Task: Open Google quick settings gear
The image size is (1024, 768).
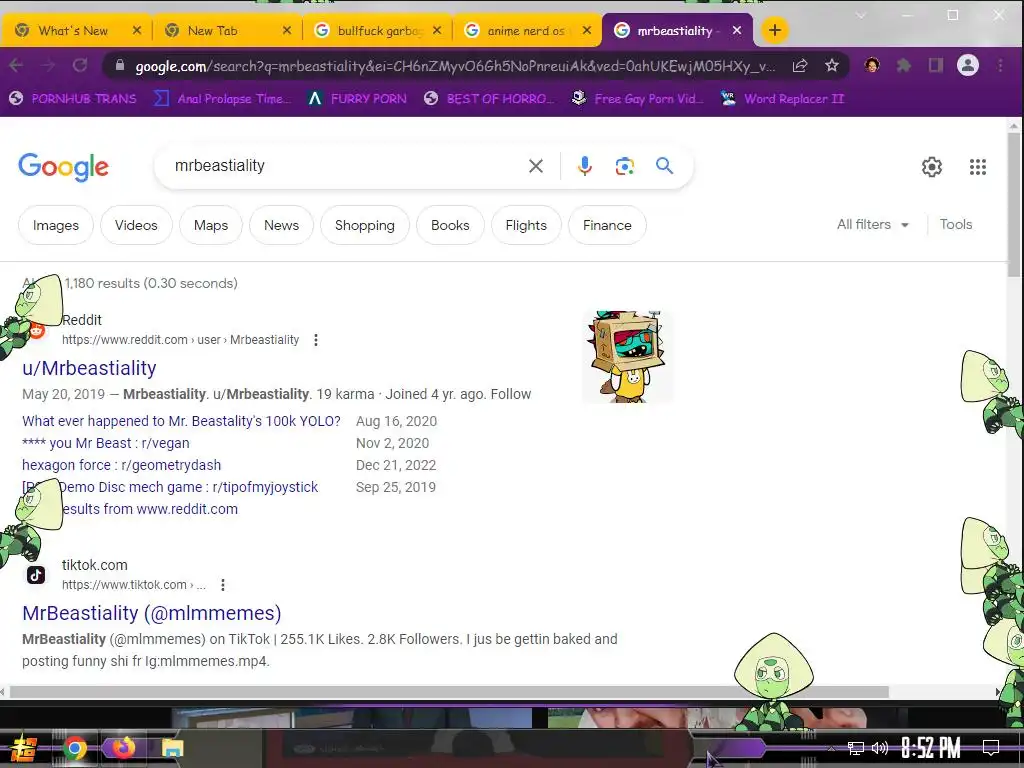Action: coord(932,167)
